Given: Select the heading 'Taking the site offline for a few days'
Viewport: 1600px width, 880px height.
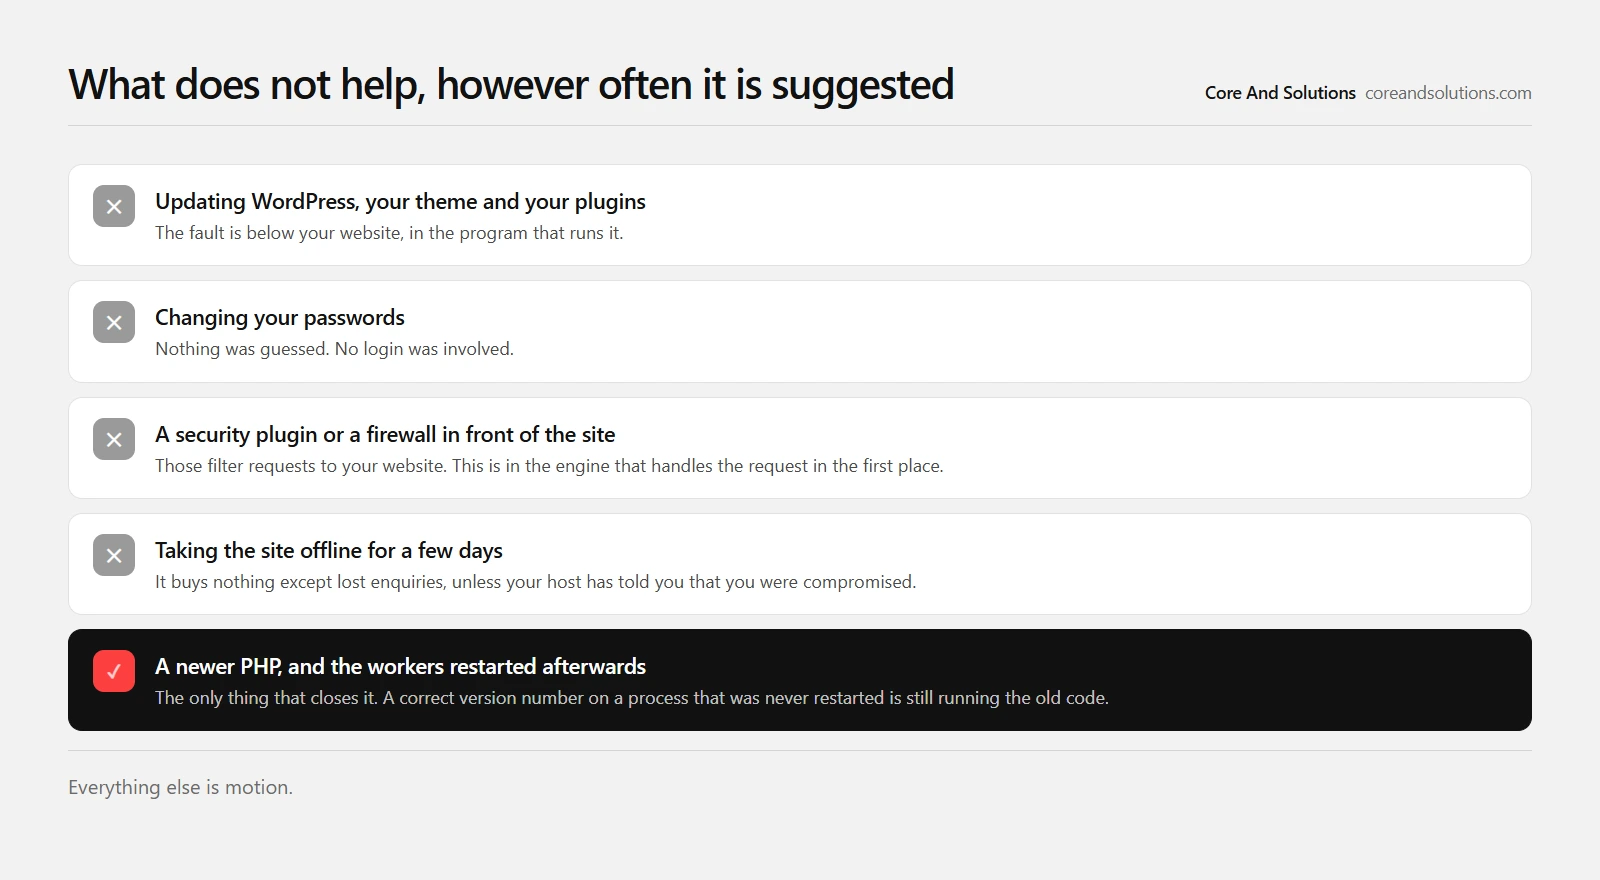Looking at the screenshot, I should click(329, 551).
